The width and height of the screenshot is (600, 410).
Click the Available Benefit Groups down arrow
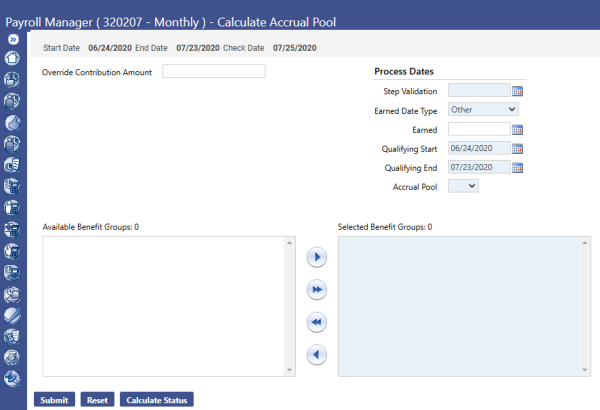(x=289, y=370)
